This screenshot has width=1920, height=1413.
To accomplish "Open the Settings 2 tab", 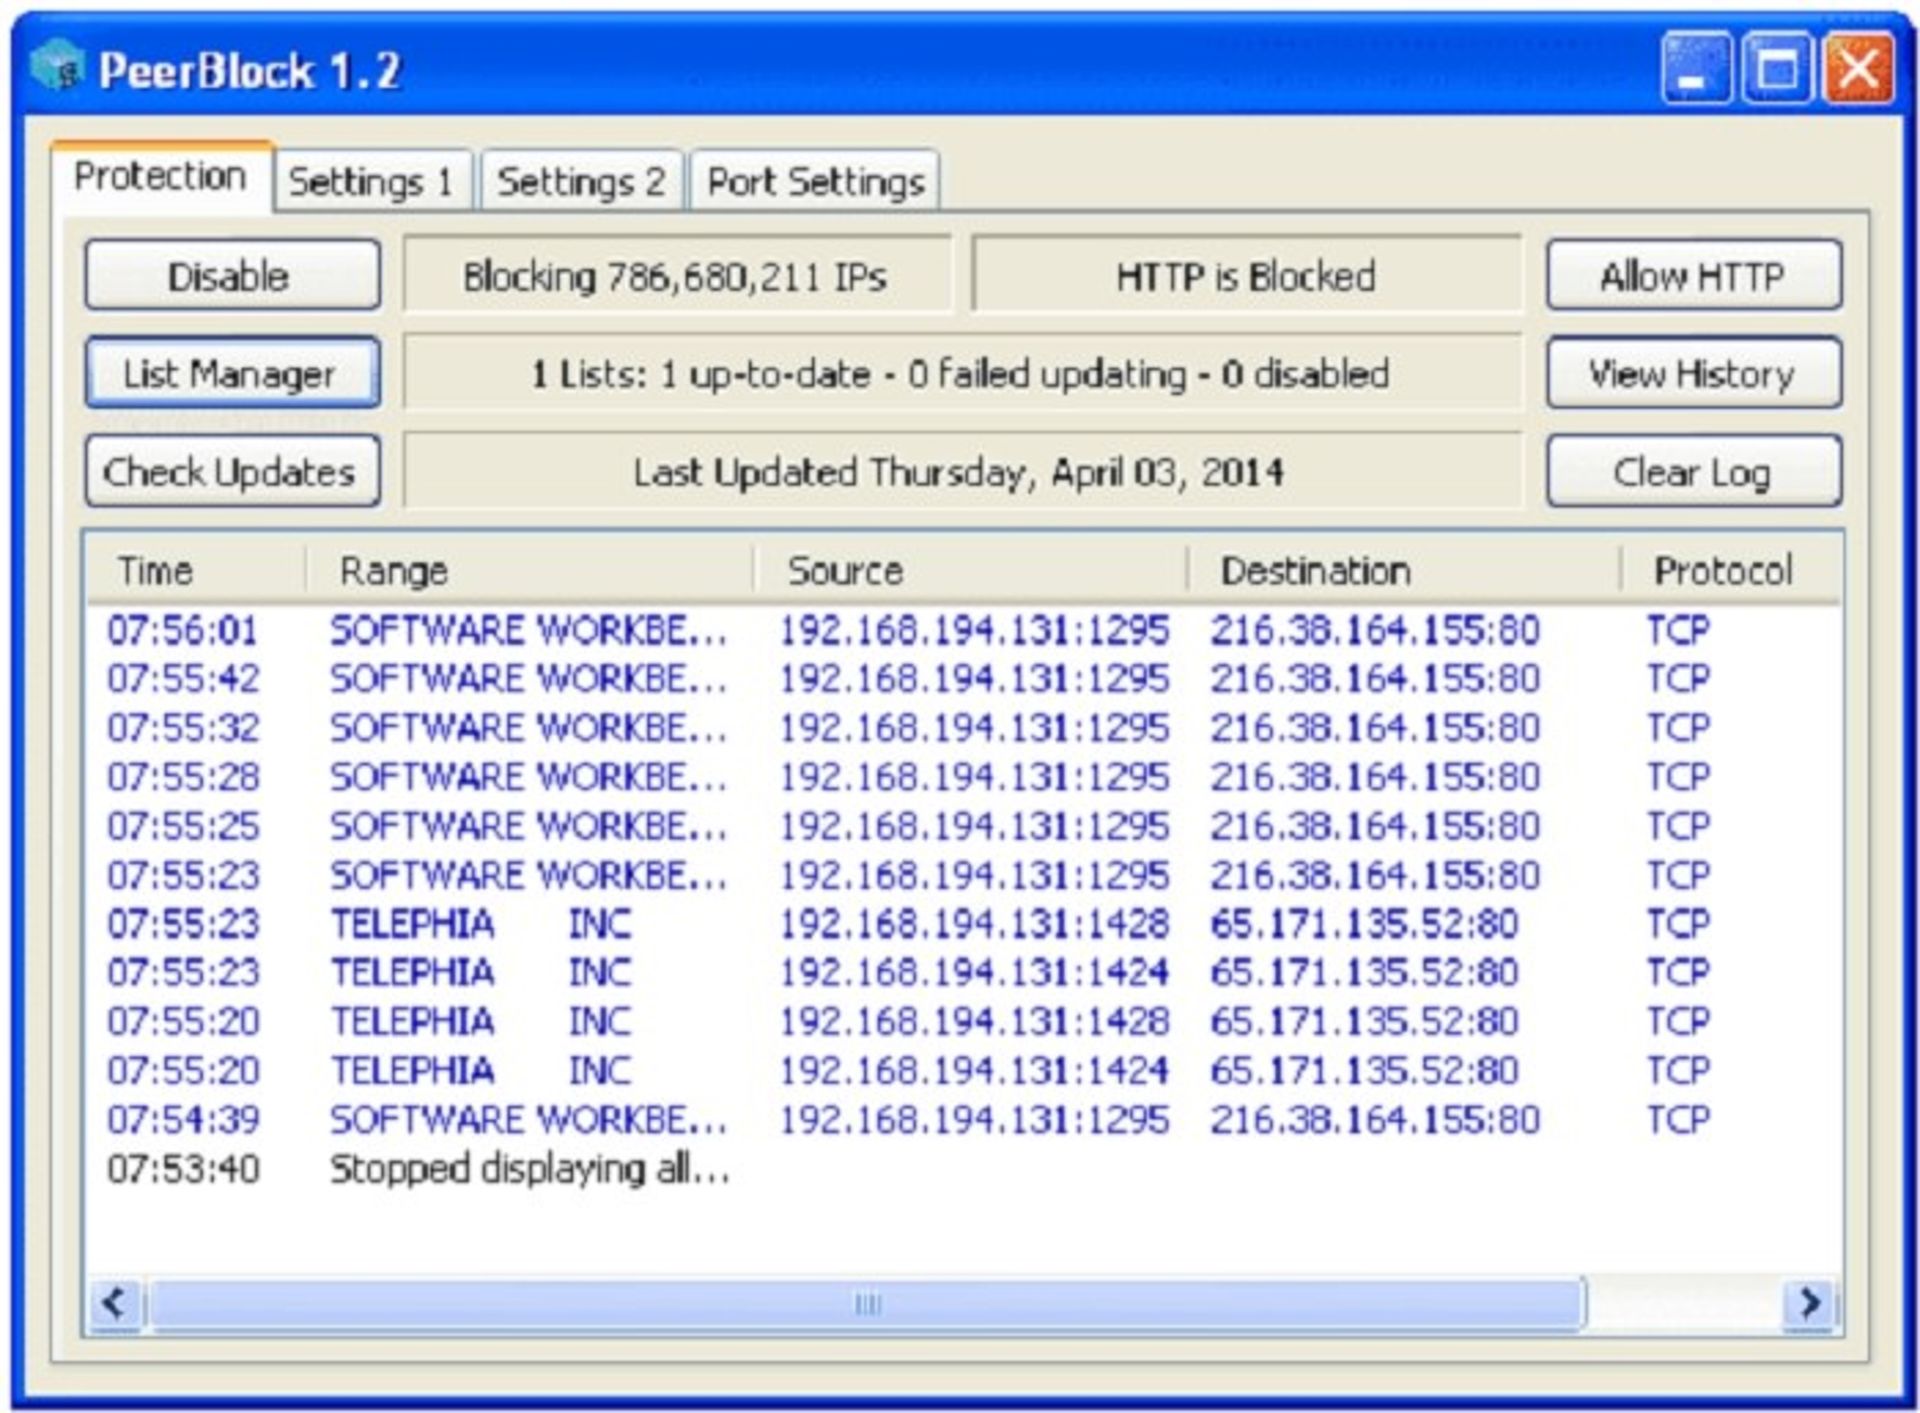I will tap(581, 181).
